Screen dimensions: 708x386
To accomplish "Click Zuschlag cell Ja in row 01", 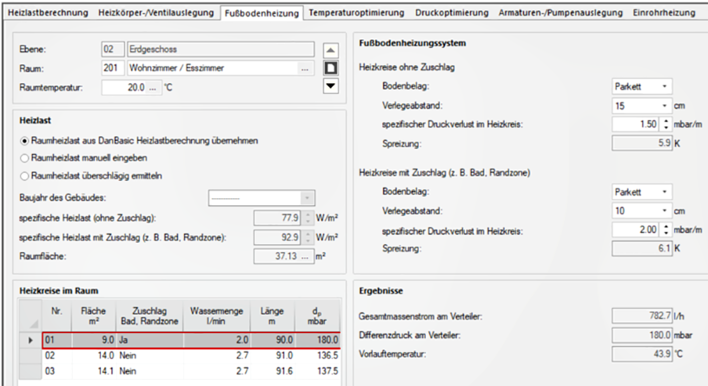I will (149, 340).
